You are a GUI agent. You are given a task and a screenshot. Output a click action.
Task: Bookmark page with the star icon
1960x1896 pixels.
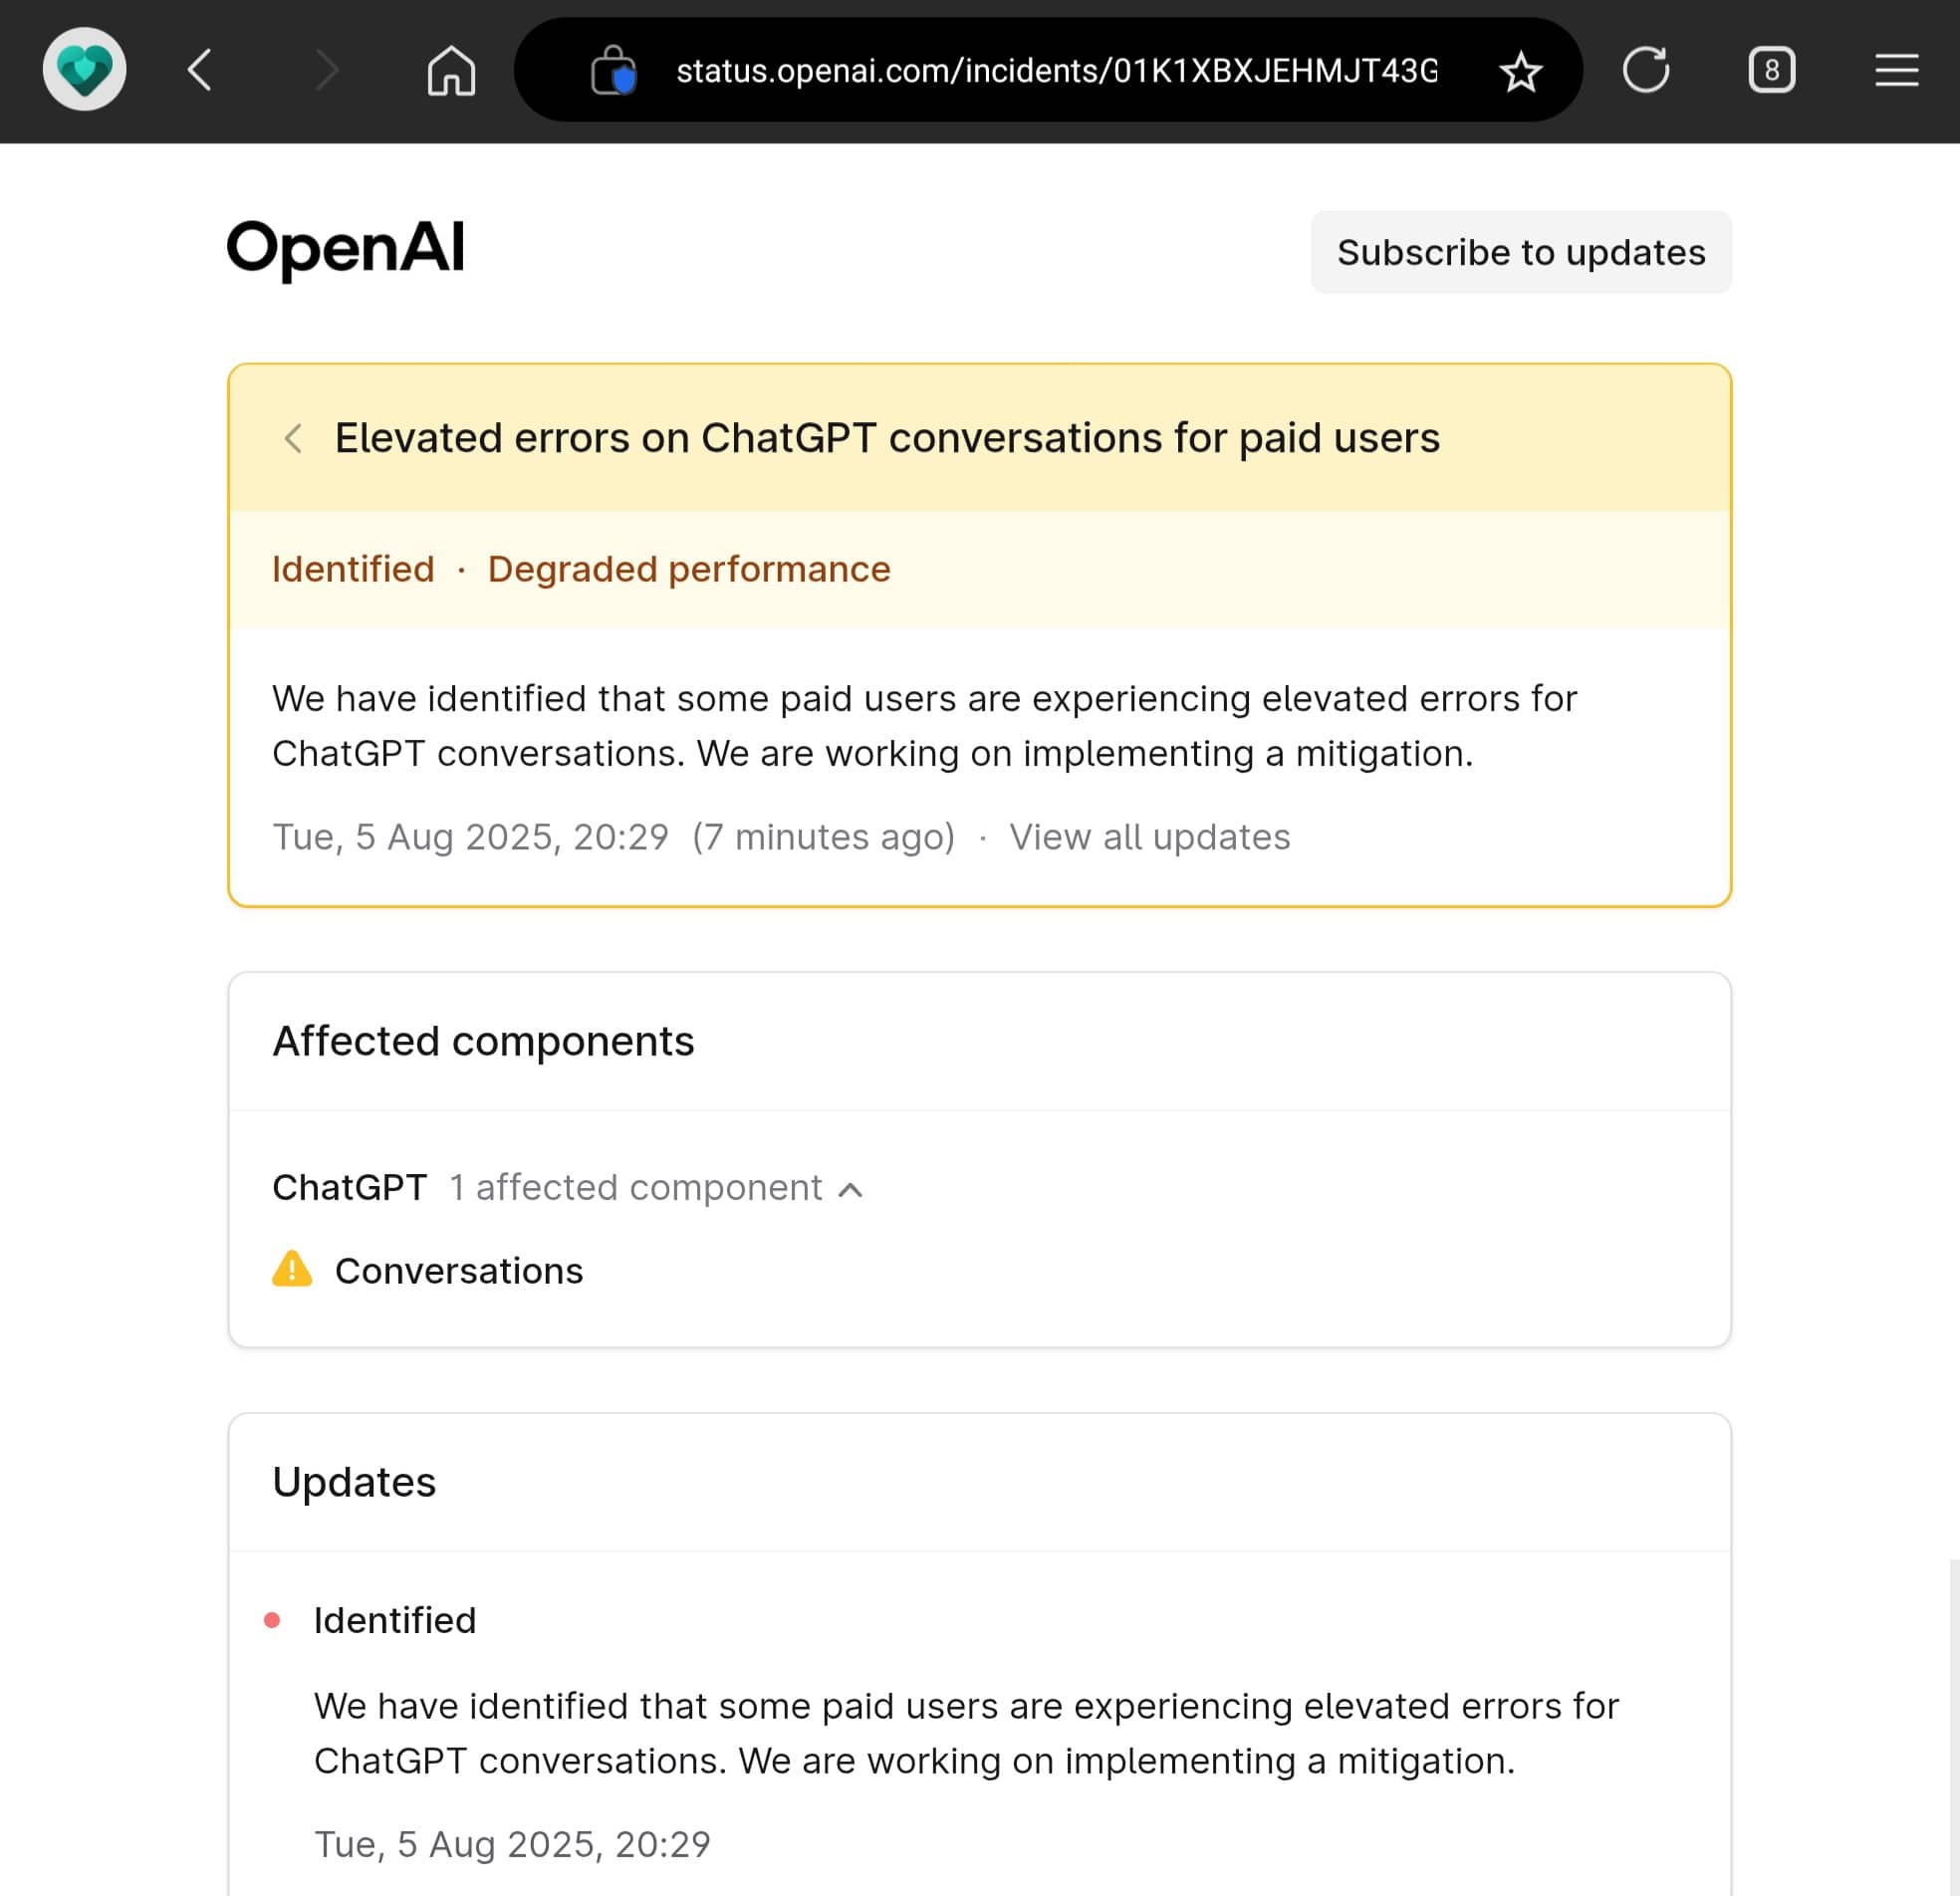coord(1520,71)
